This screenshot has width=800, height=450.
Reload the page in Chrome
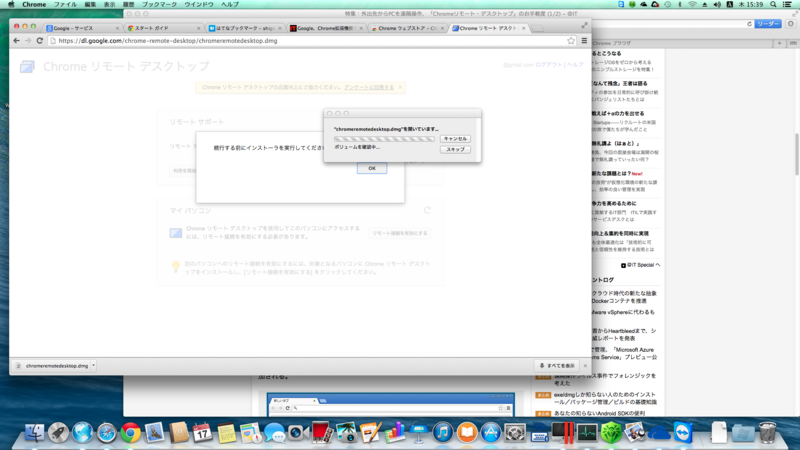click(39, 41)
